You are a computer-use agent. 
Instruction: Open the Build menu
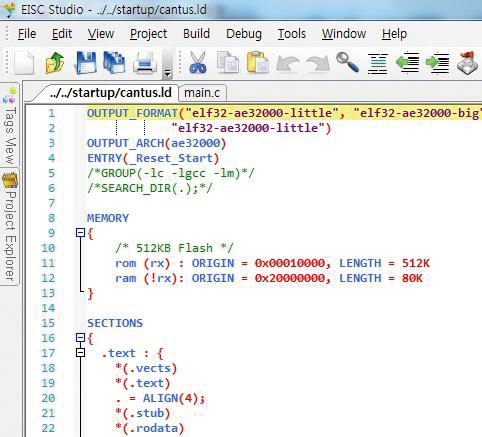[x=196, y=34]
